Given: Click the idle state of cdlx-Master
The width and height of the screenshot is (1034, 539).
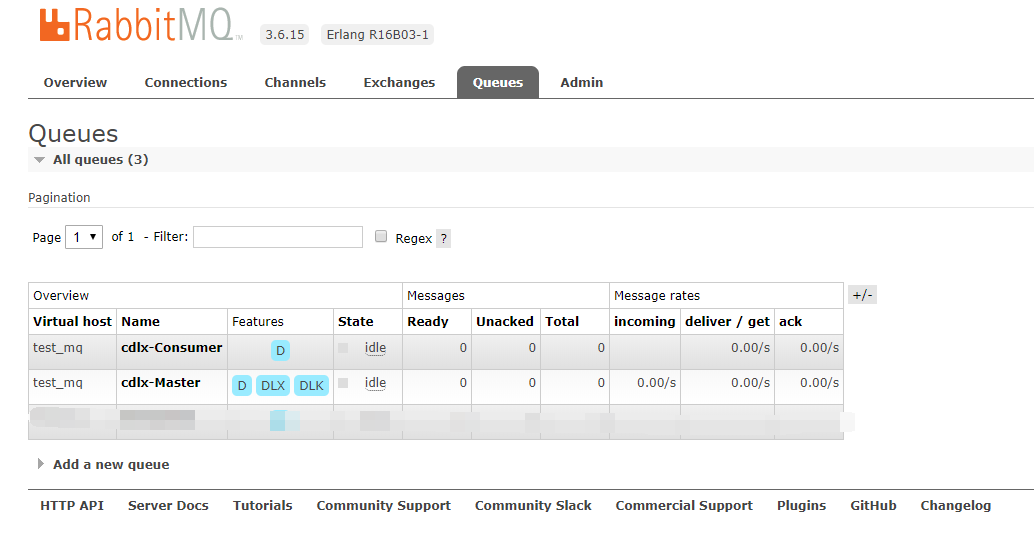Looking at the screenshot, I should point(375,383).
